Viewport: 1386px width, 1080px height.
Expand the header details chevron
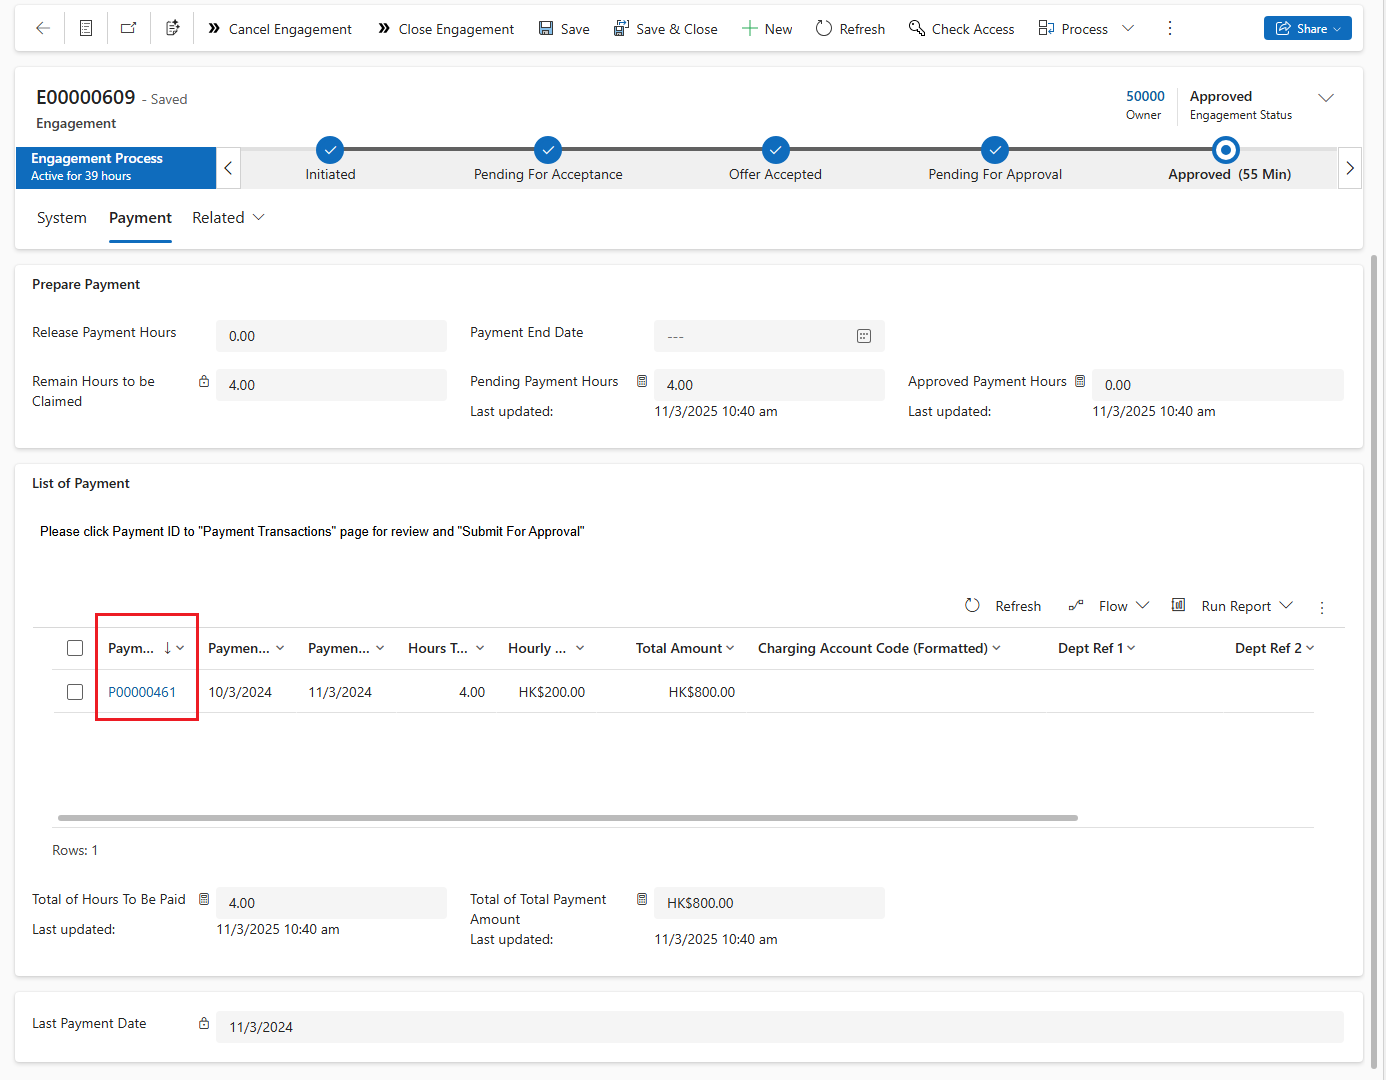tap(1326, 98)
